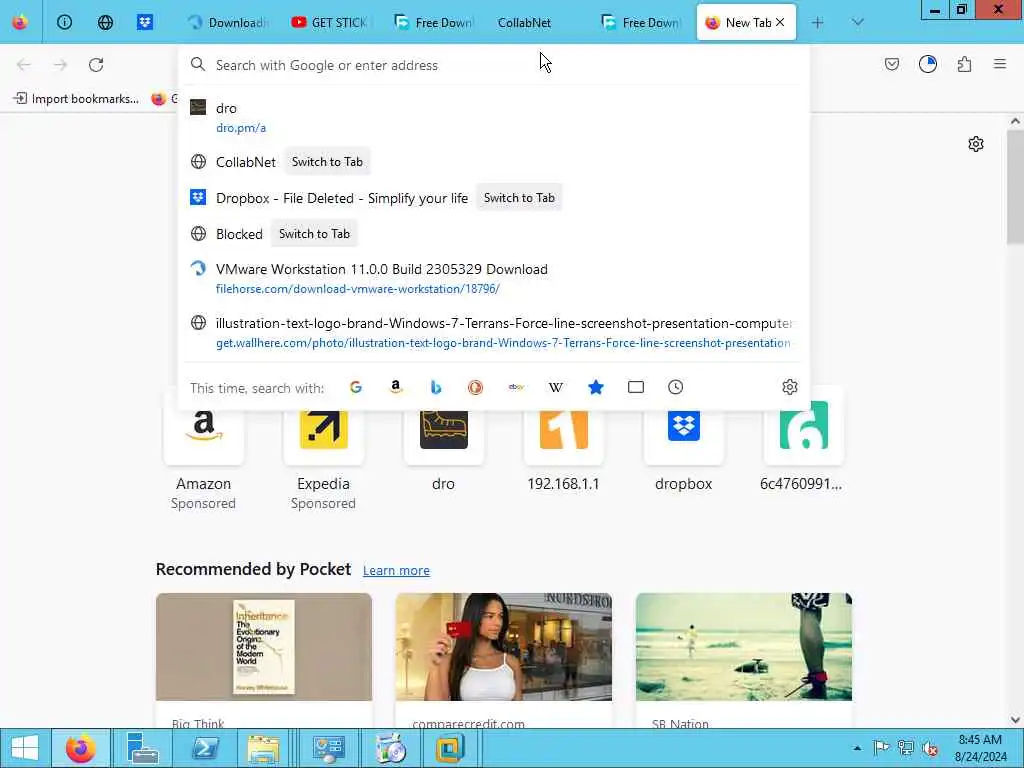Open new tab page personalize gear
Screen dimensions: 1024x768
976,144
